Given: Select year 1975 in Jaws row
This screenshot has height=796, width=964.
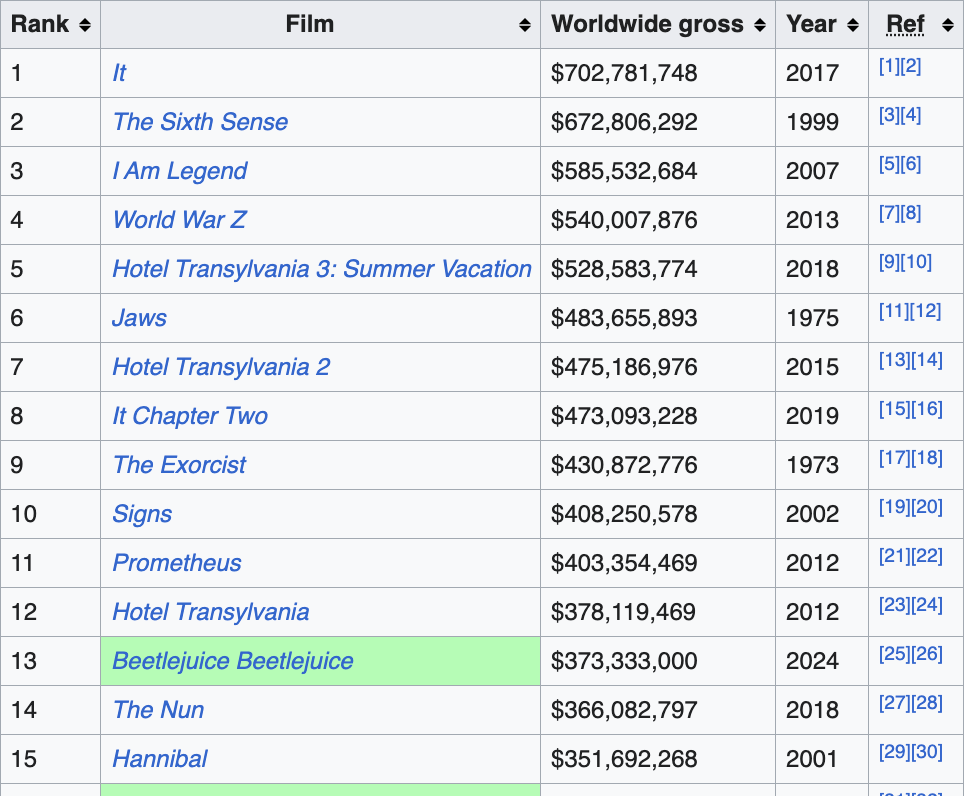Looking at the screenshot, I should pos(813,318).
